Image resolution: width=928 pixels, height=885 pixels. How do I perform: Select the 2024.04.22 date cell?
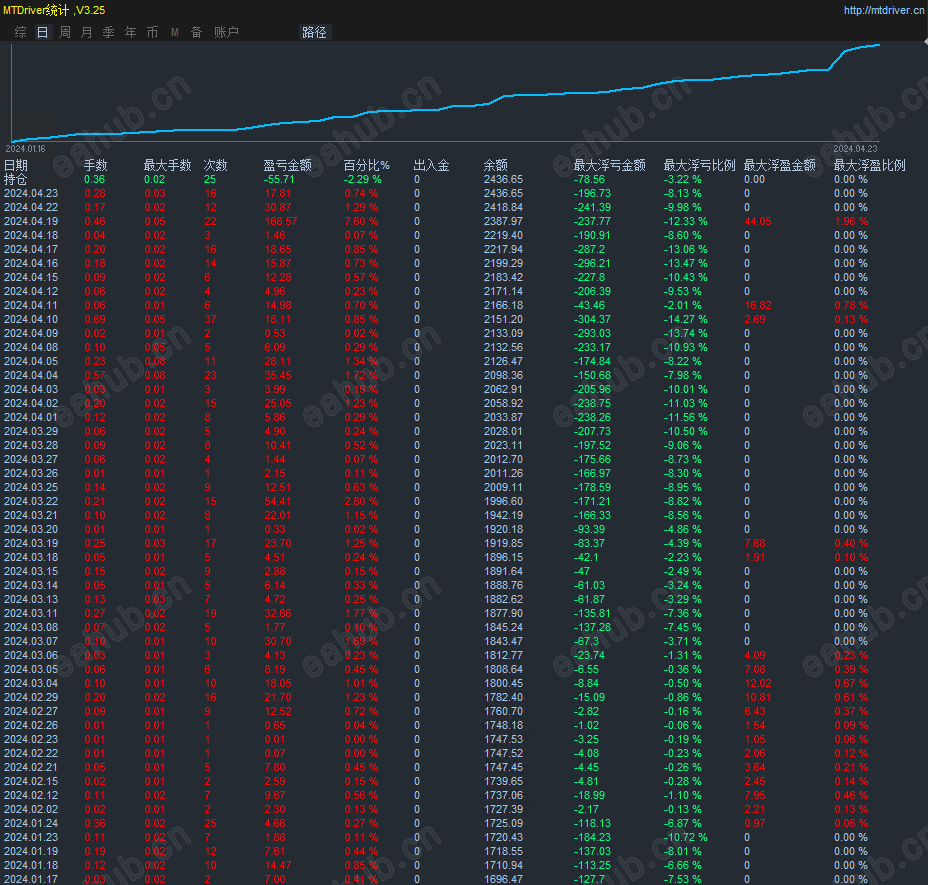tap(31, 207)
